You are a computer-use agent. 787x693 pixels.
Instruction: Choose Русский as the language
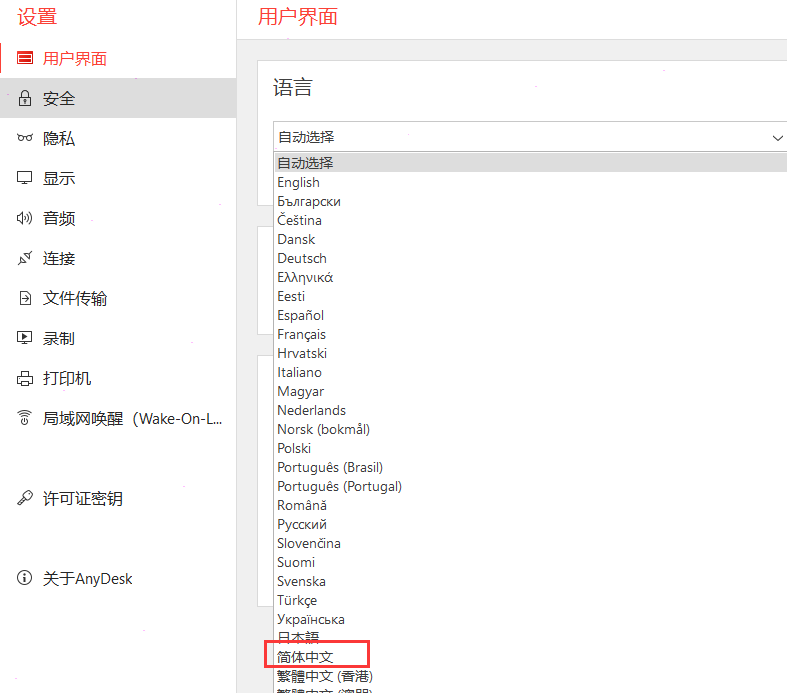pos(531,524)
